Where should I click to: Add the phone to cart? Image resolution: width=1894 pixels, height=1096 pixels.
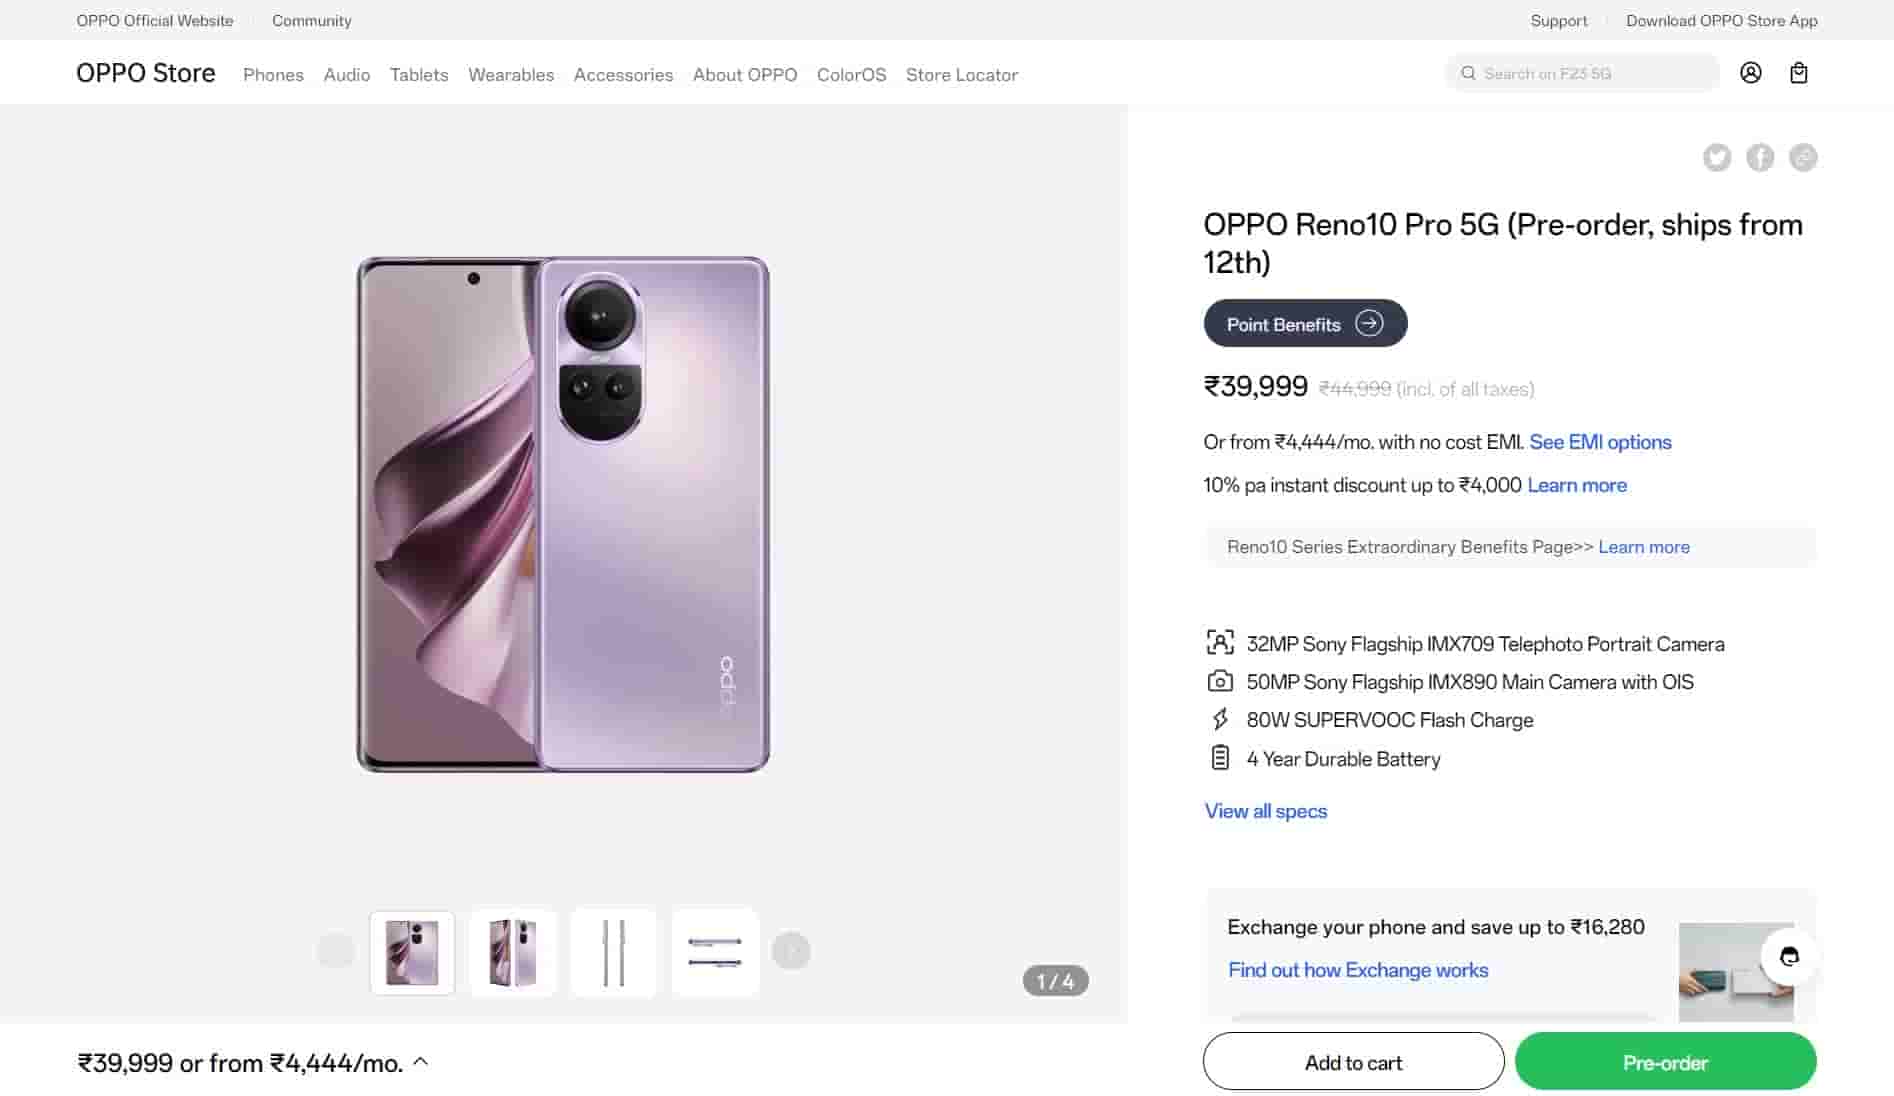(1353, 1062)
